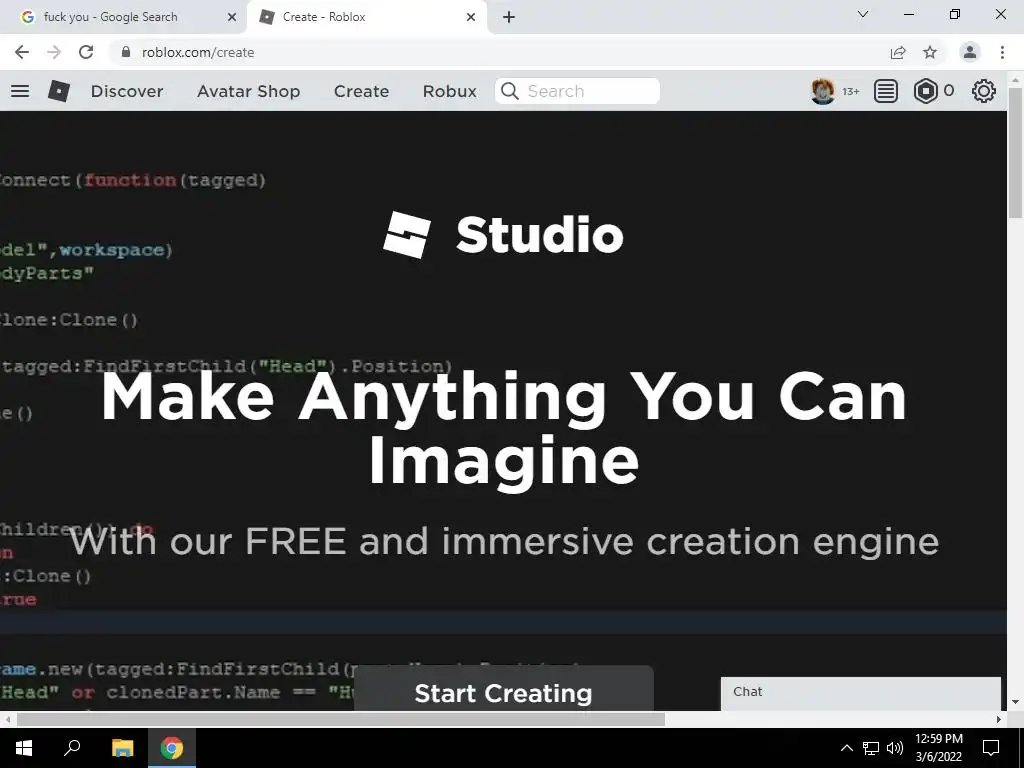
Task: Reload the current page
Action: pos(86,52)
